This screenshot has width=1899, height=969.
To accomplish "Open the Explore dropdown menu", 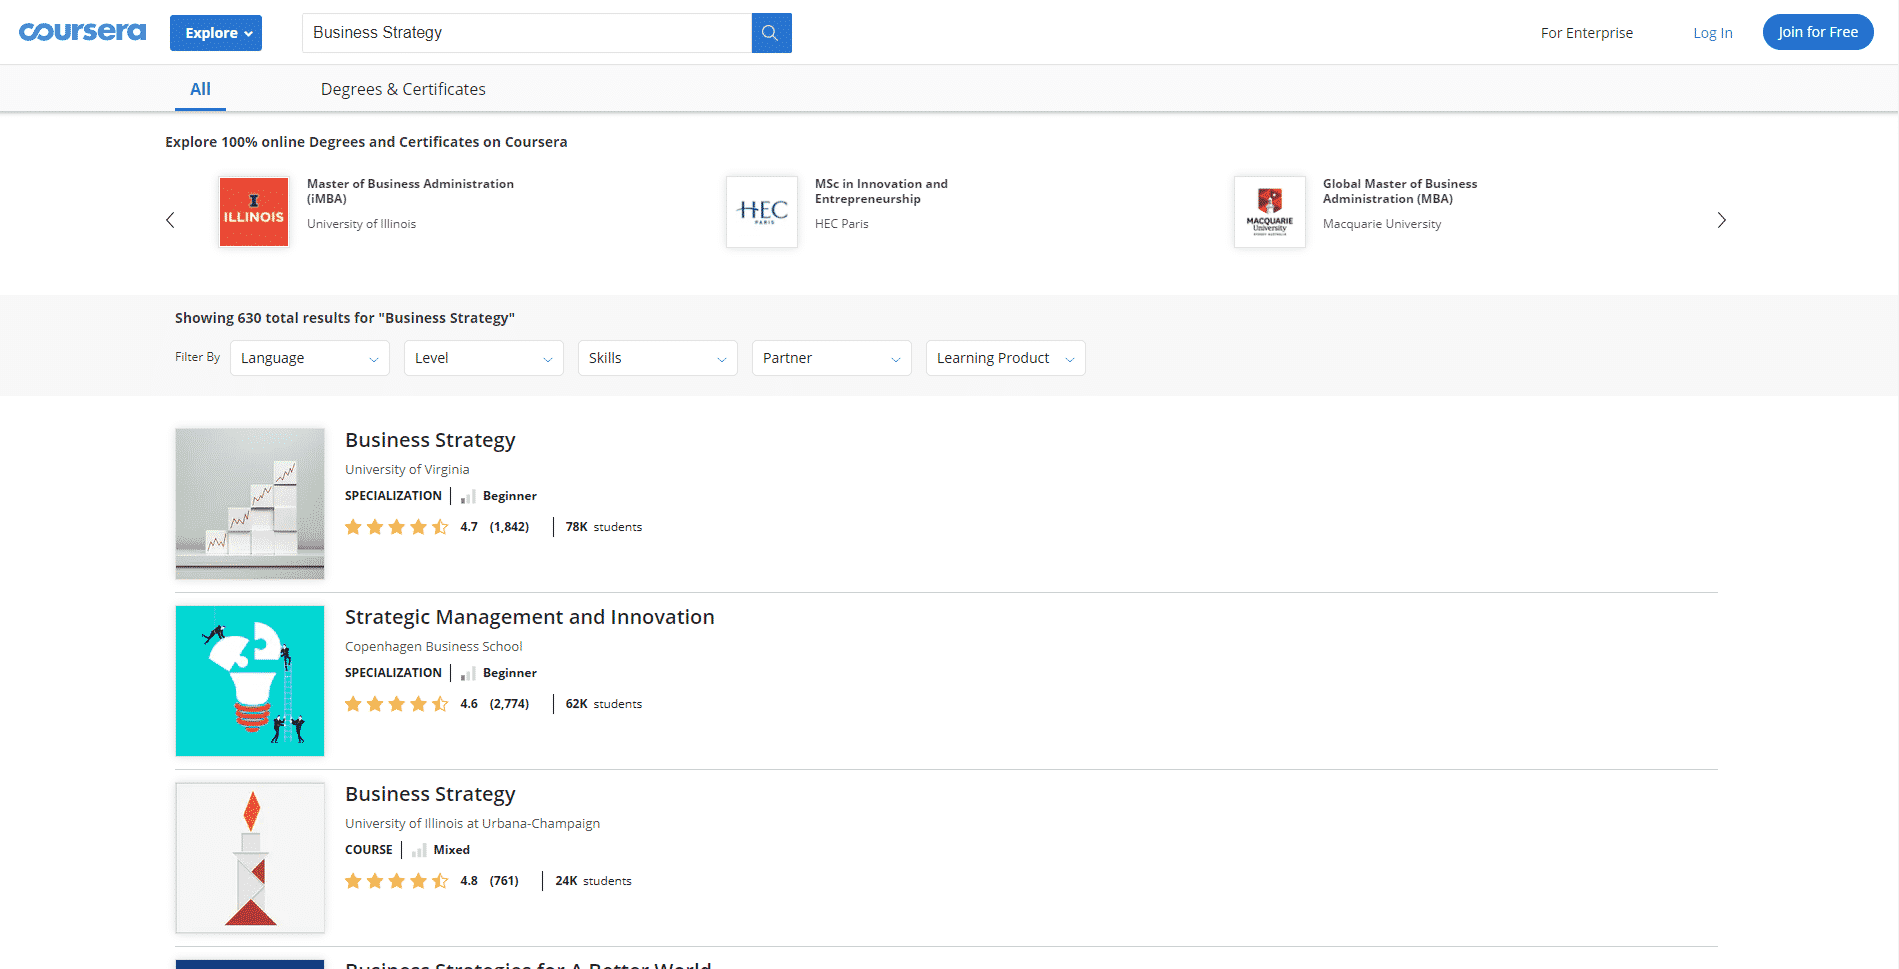I will coord(216,33).
